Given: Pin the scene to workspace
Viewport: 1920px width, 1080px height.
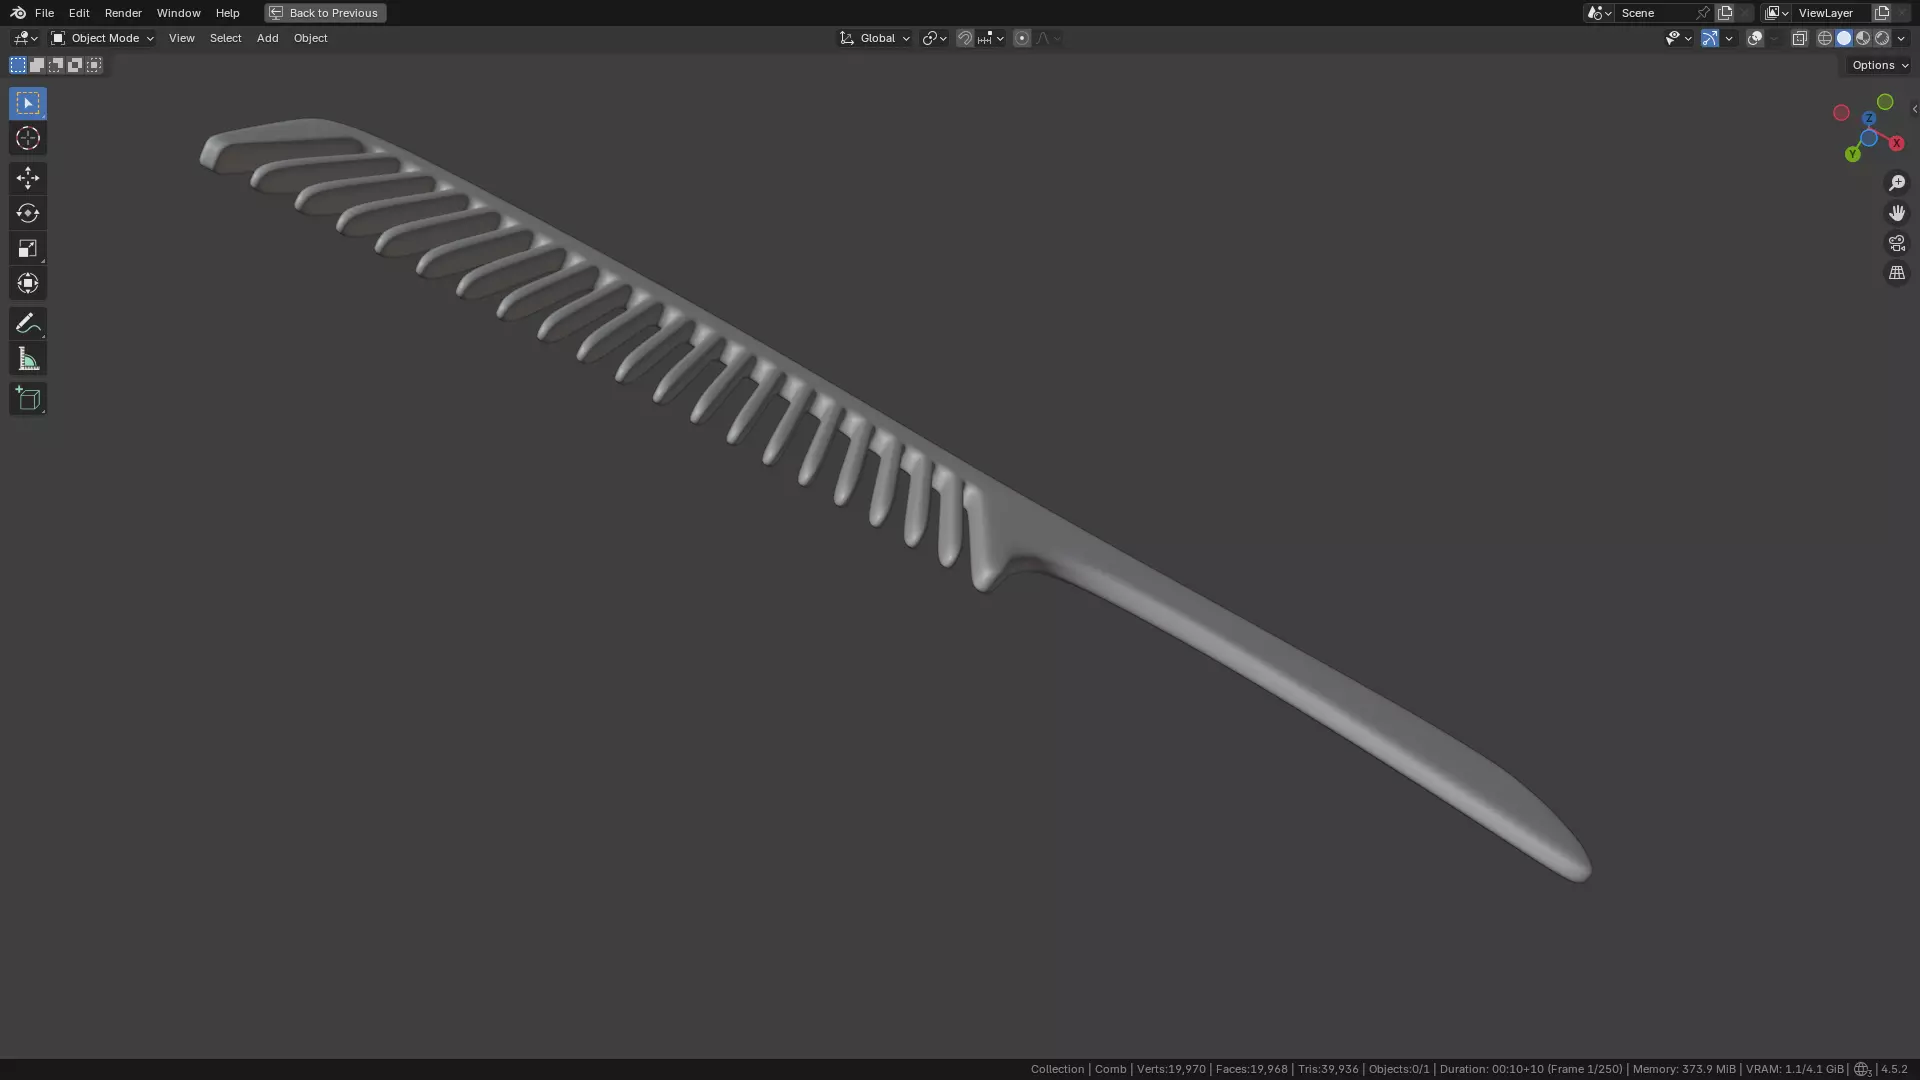Looking at the screenshot, I should pos(1703,13).
